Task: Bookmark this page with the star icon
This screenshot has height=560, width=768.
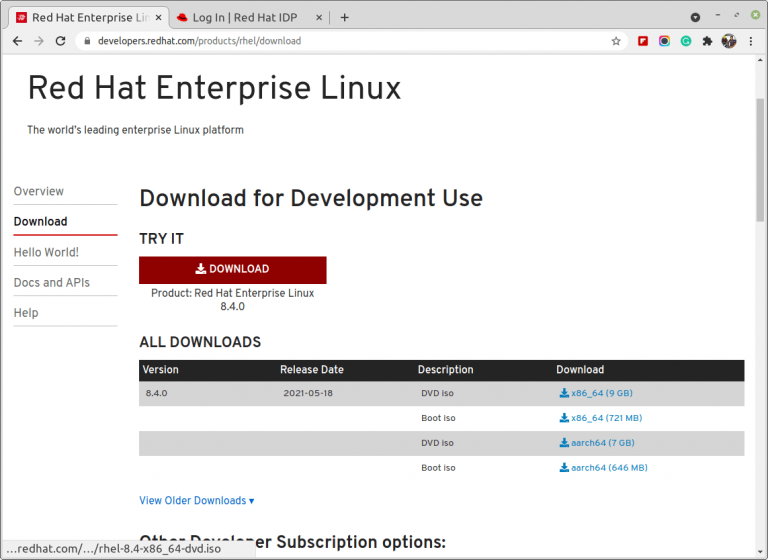Action: click(x=616, y=41)
